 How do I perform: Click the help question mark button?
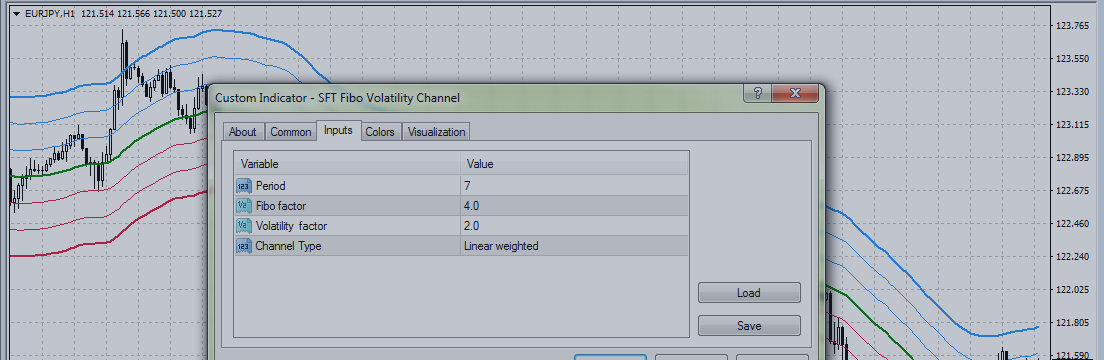coord(758,93)
